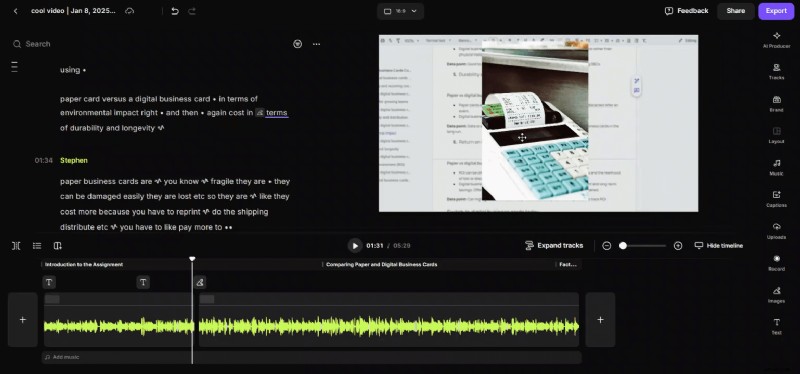The height and width of the screenshot is (374, 800).
Task: Click the first text overlay T marker
Action: pyautogui.click(x=49, y=282)
